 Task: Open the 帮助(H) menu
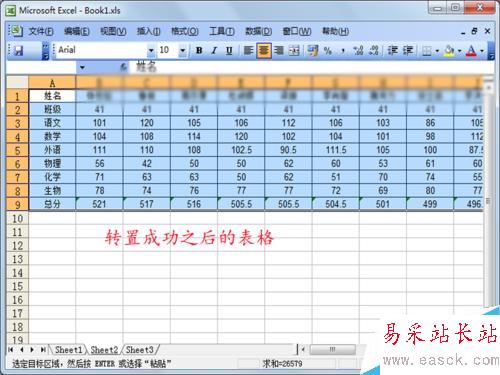[335, 31]
